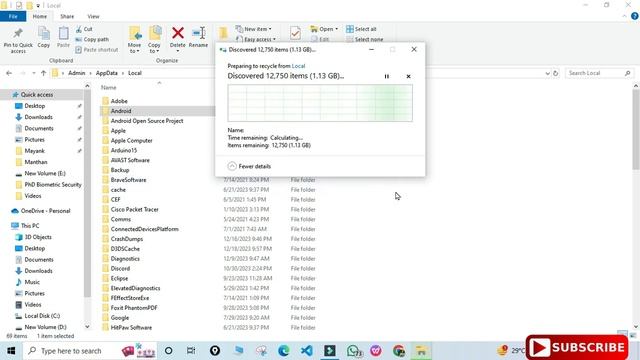Screen dimensions: 640x360
Task: Click Copy path in the ribbon
Action: [x=92, y=40]
